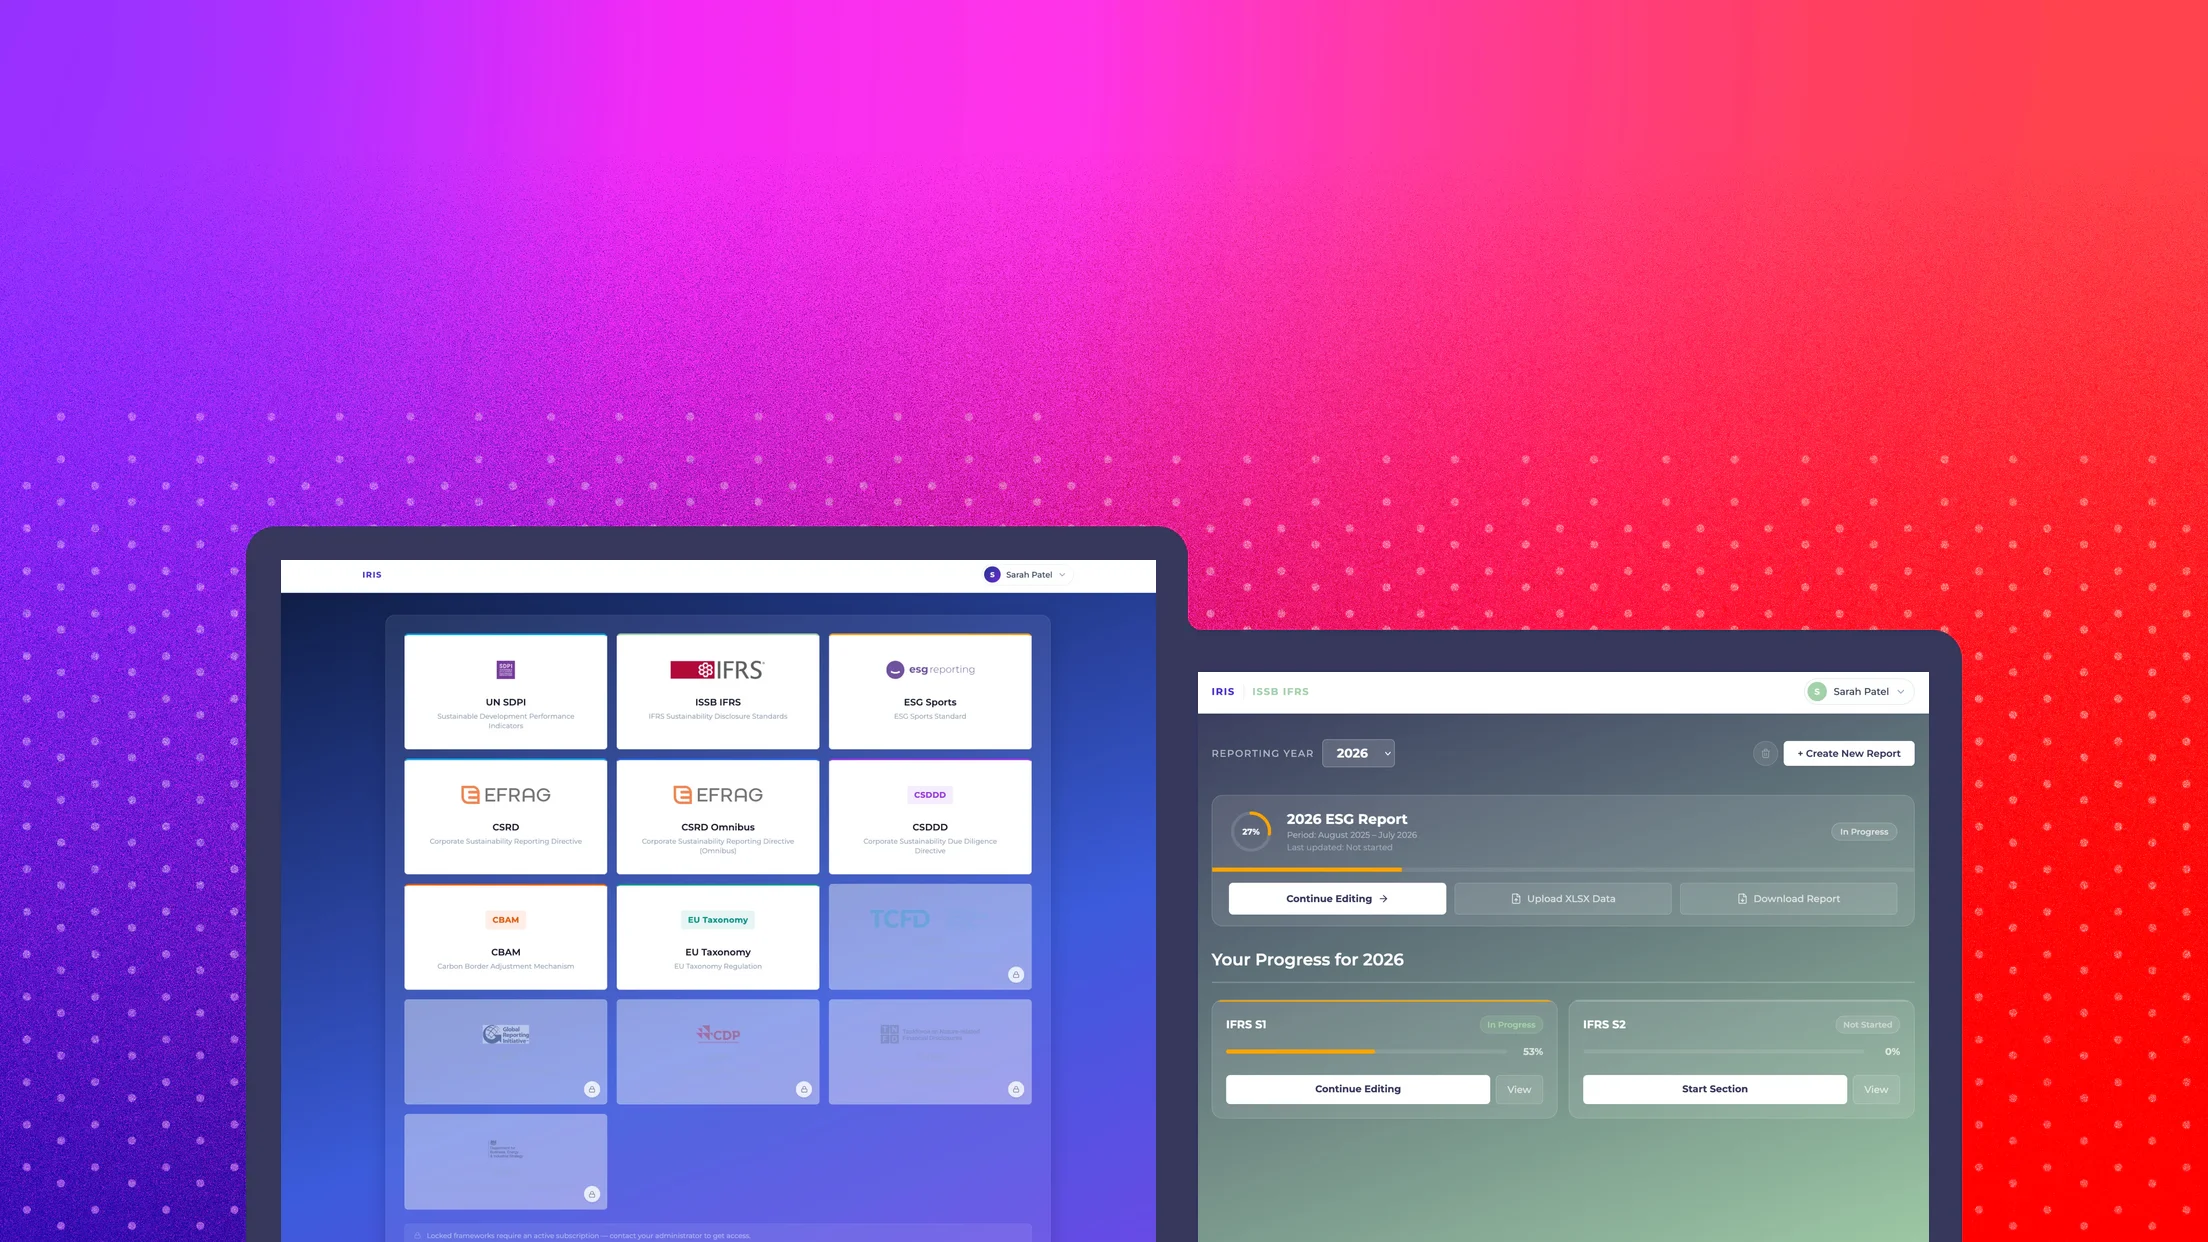Click the locked TCFD framework card
Viewport: 2208px width, 1242px height.
(930, 937)
